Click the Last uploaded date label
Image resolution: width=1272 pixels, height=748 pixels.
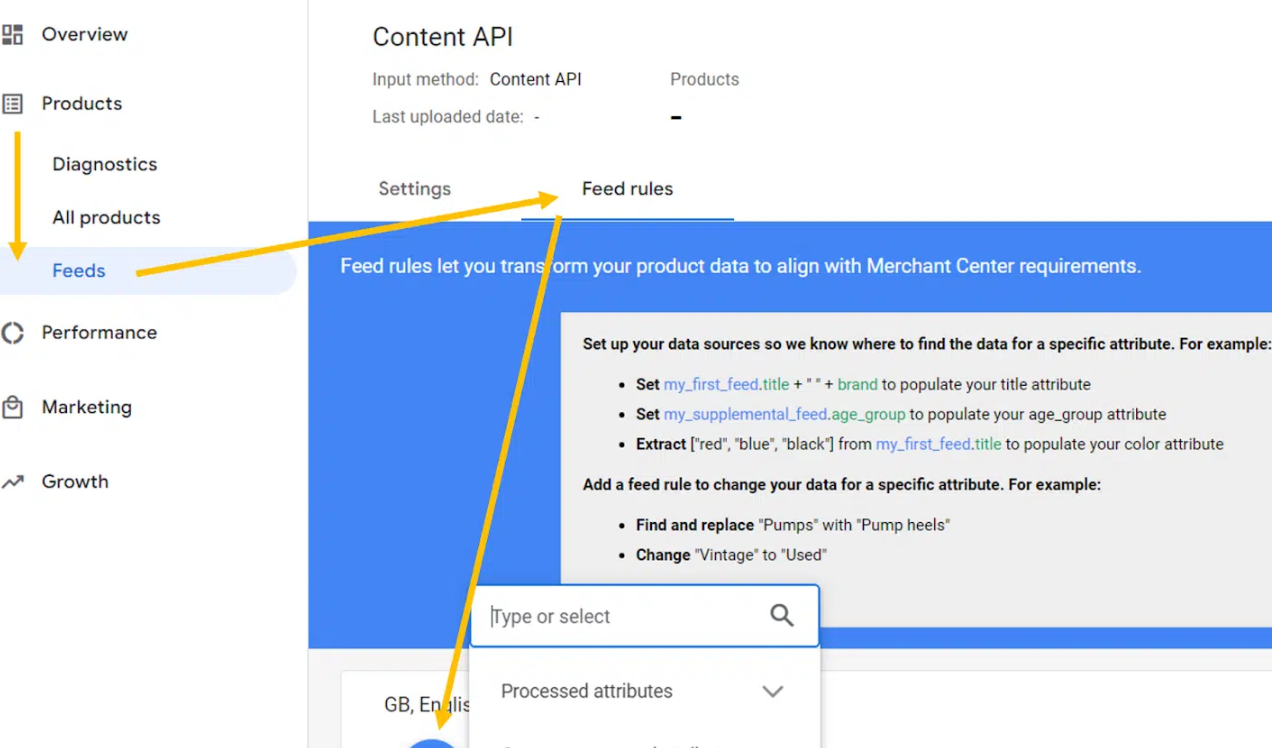pyautogui.click(x=448, y=117)
